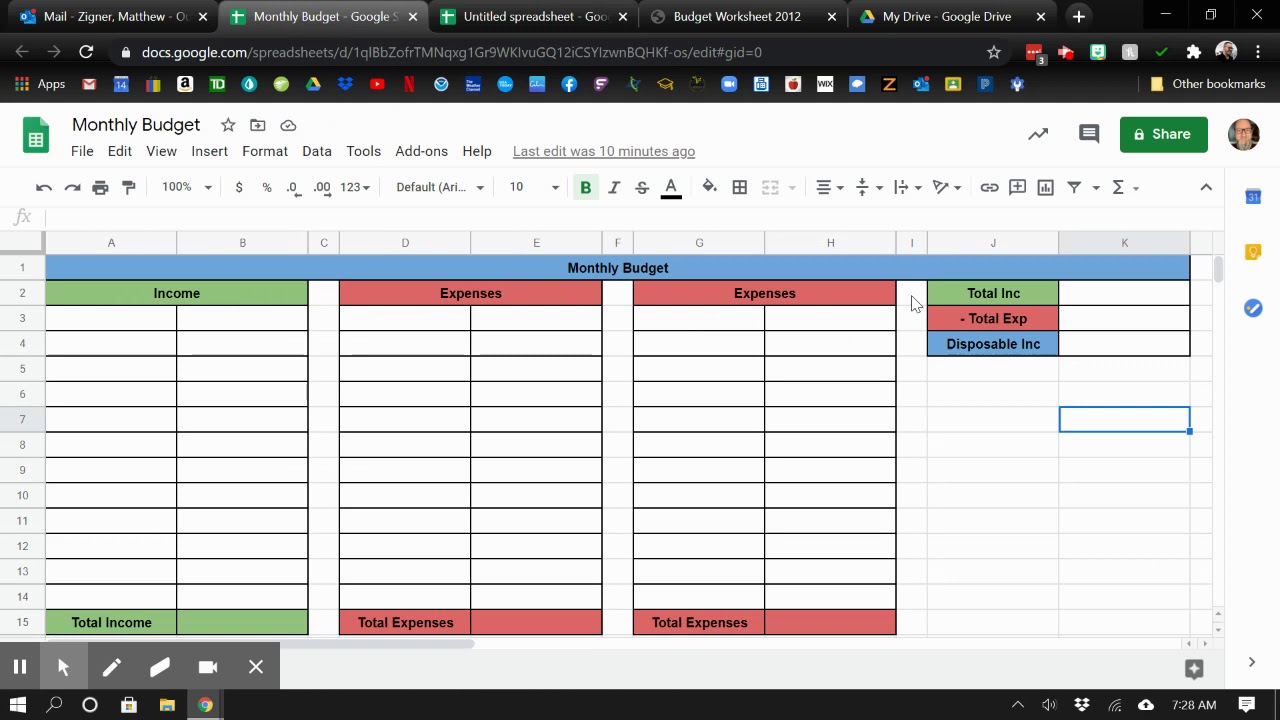Open the Google account avatar
The width and height of the screenshot is (1280, 720).
tap(1244, 134)
